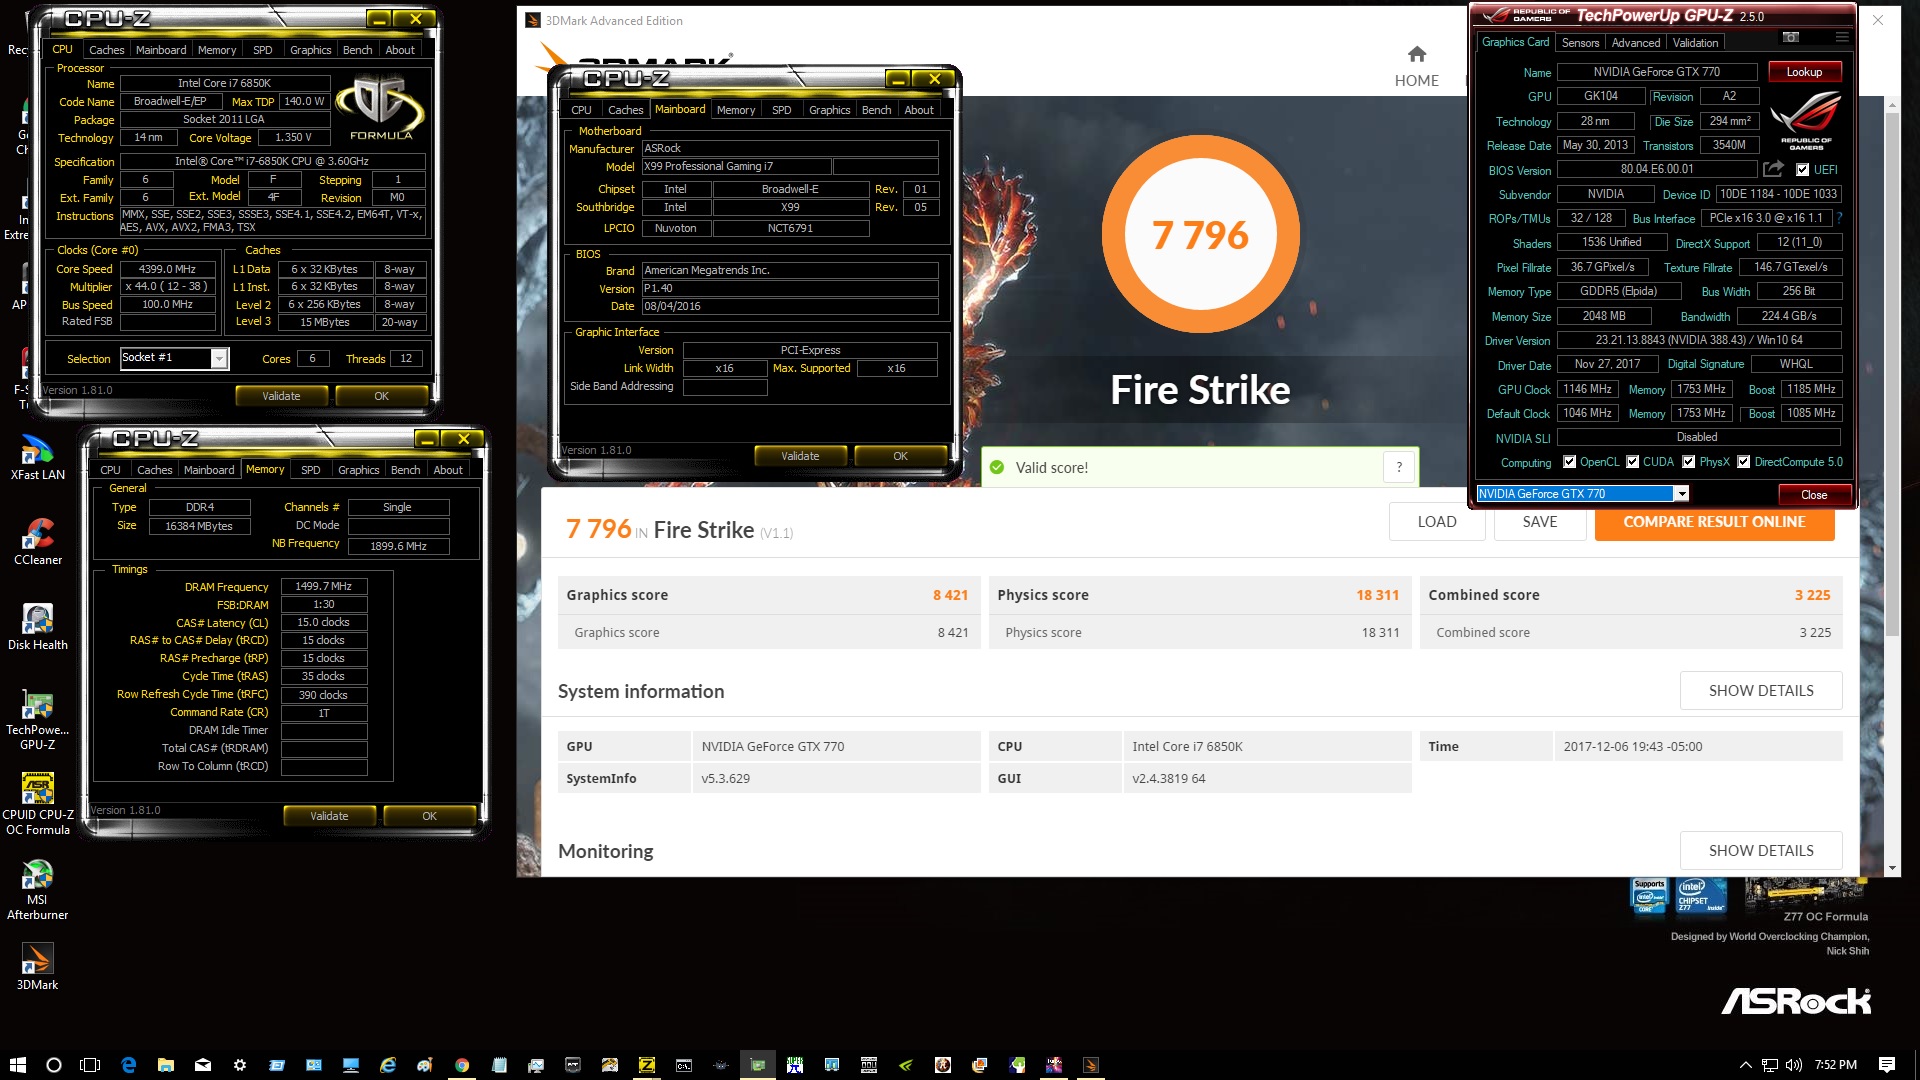Viewport: 1920px width, 1080px height.
Task: Click Validate in CPU-Z Memory window
Action: [x=329, y=816]
